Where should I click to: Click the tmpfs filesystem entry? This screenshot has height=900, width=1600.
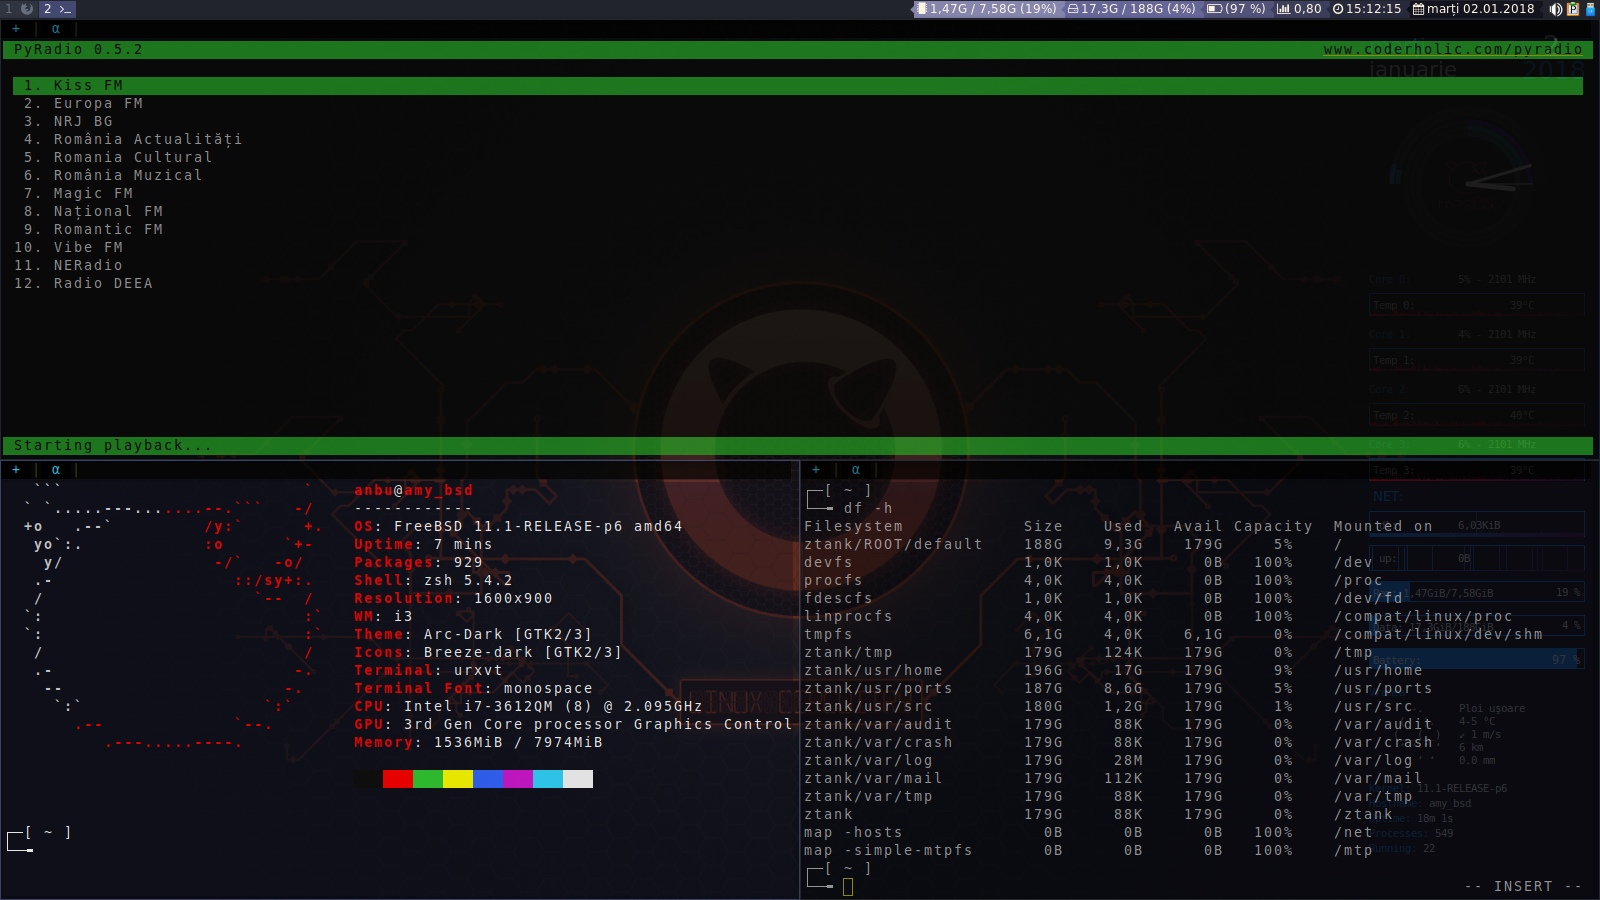pos(828,635)
